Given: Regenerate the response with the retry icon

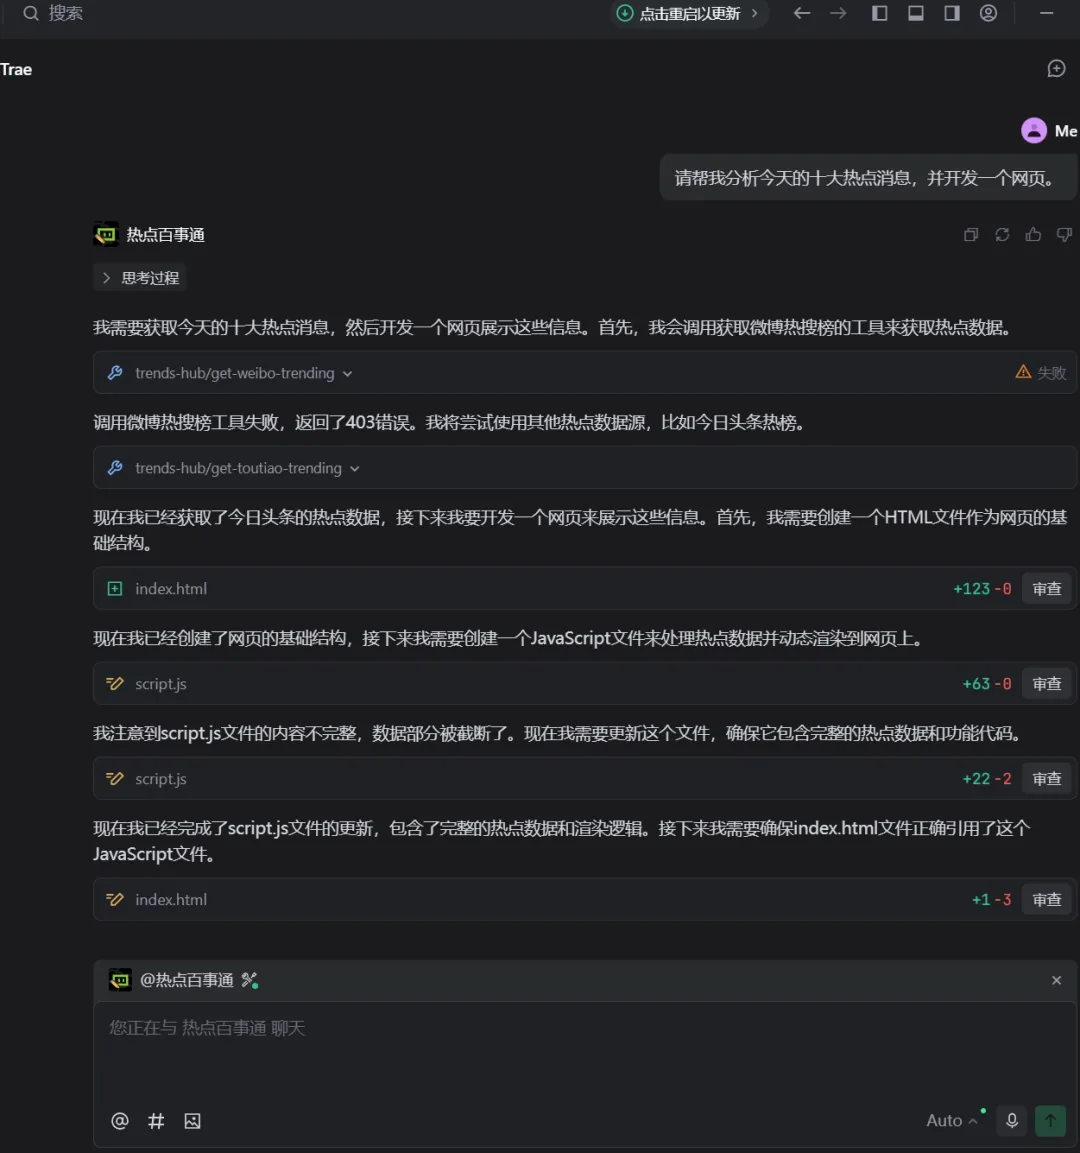Looking at the screenshot, I should pos(1002,235).
